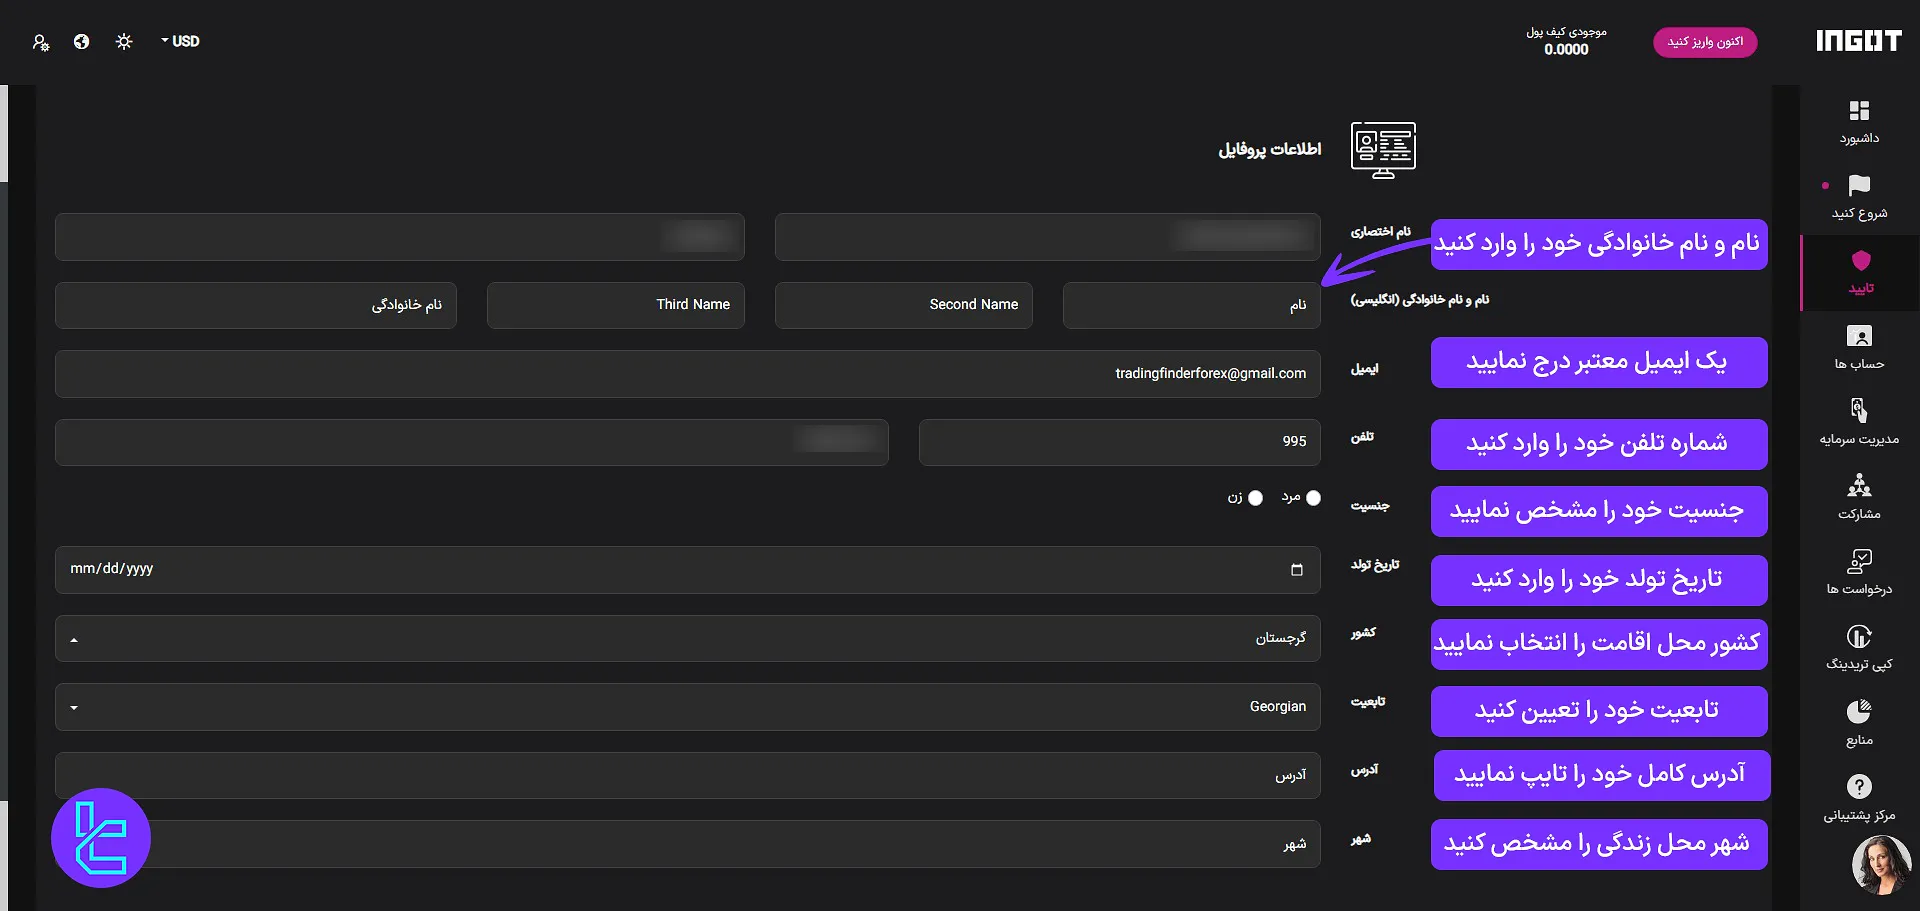Click the INGOT logo link
Viewport: 1920px width, 911px height.
coord(1858,41)
